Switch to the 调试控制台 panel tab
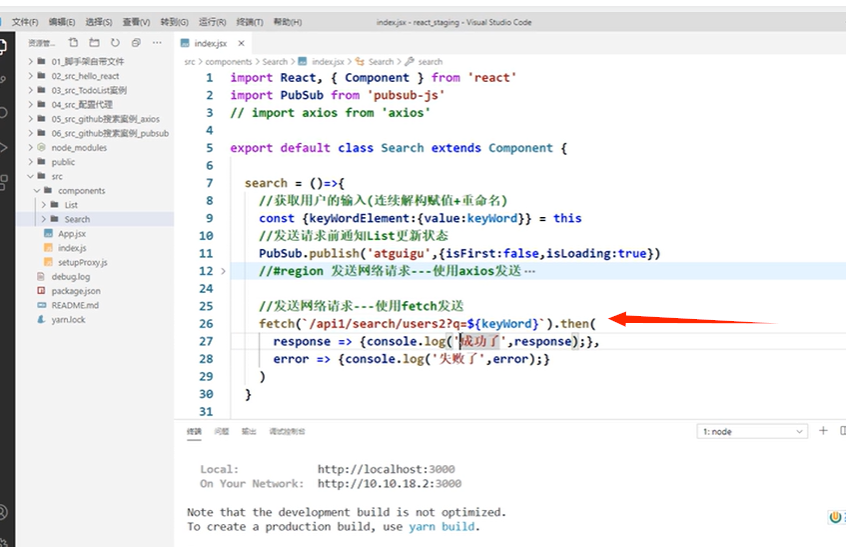846x547 pixels. coord(287,432)
